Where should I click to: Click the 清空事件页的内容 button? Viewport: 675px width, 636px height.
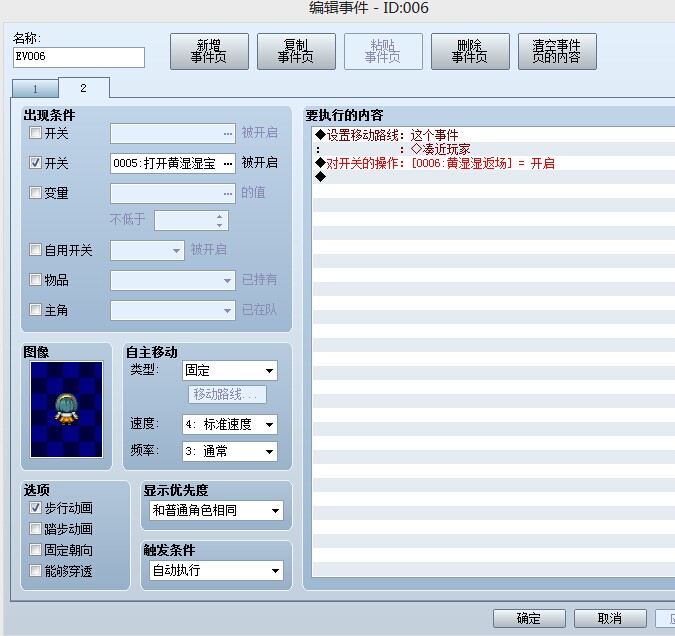click(557, 51)
